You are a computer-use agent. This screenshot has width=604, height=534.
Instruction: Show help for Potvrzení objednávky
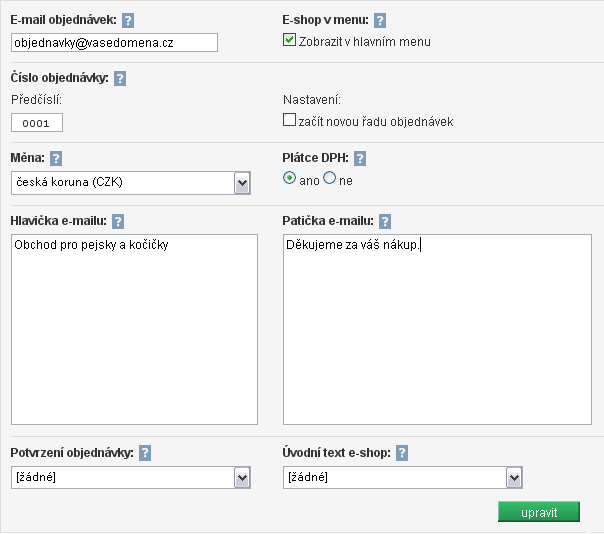click(x=145, y=453)
